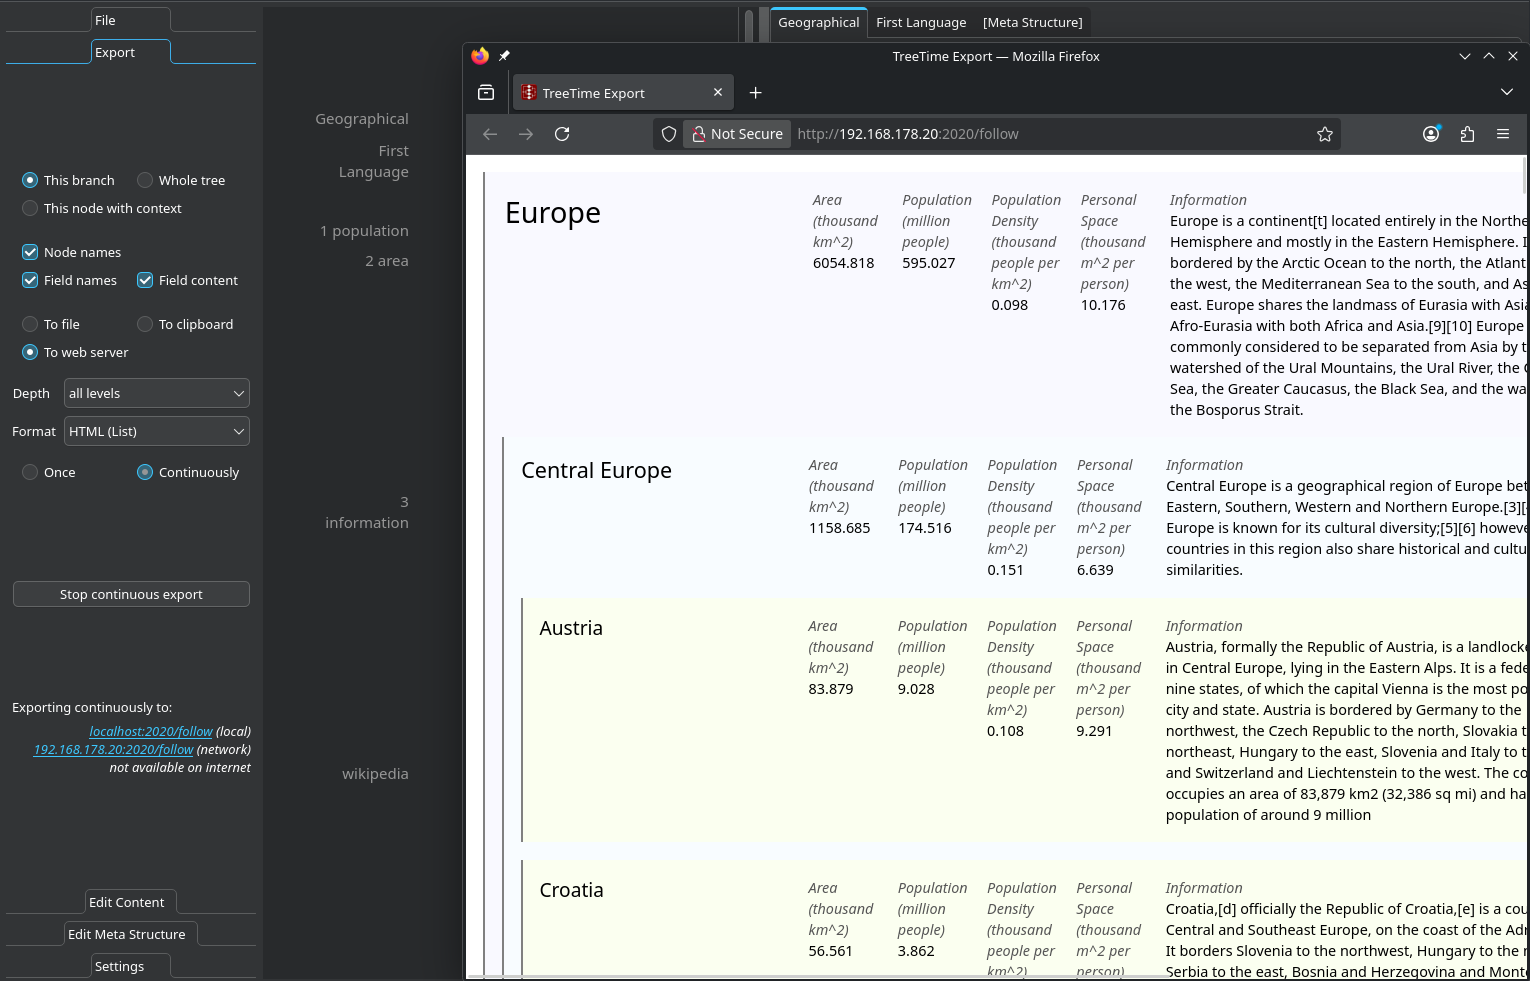Open the localhost:2020/follow link
This screenshot has width=1530, height=981.
tap(150, 731)
